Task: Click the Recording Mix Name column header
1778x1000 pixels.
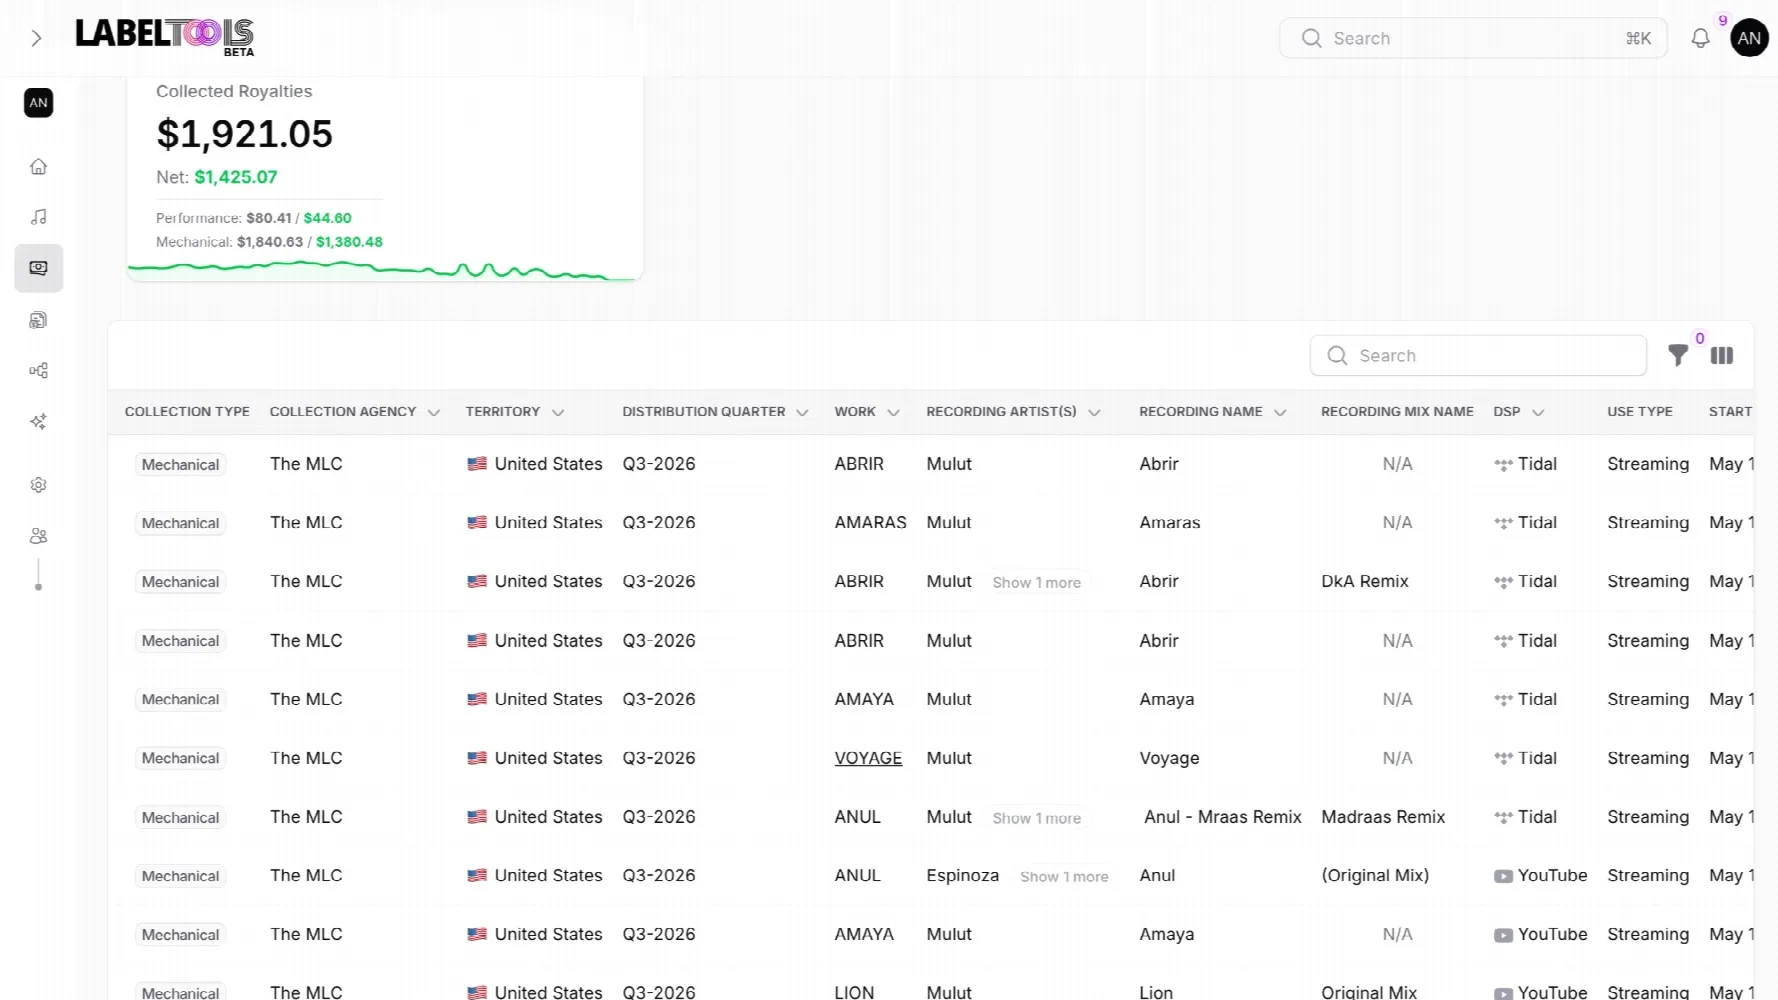Action: [1397, 412]
